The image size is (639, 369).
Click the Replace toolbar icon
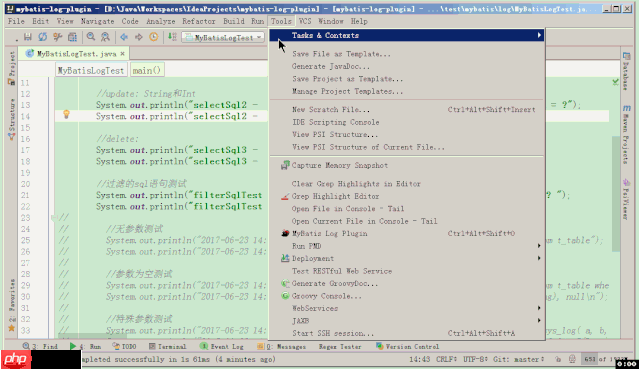tap(106, 37)
